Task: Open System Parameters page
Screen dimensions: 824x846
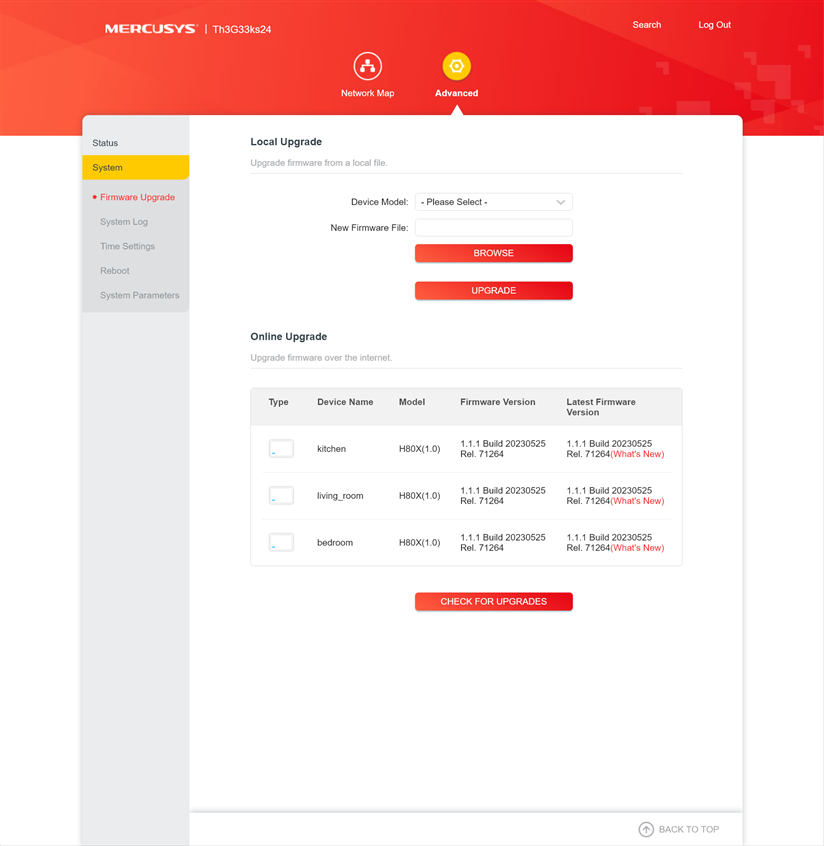Action: tap(139, 295)
